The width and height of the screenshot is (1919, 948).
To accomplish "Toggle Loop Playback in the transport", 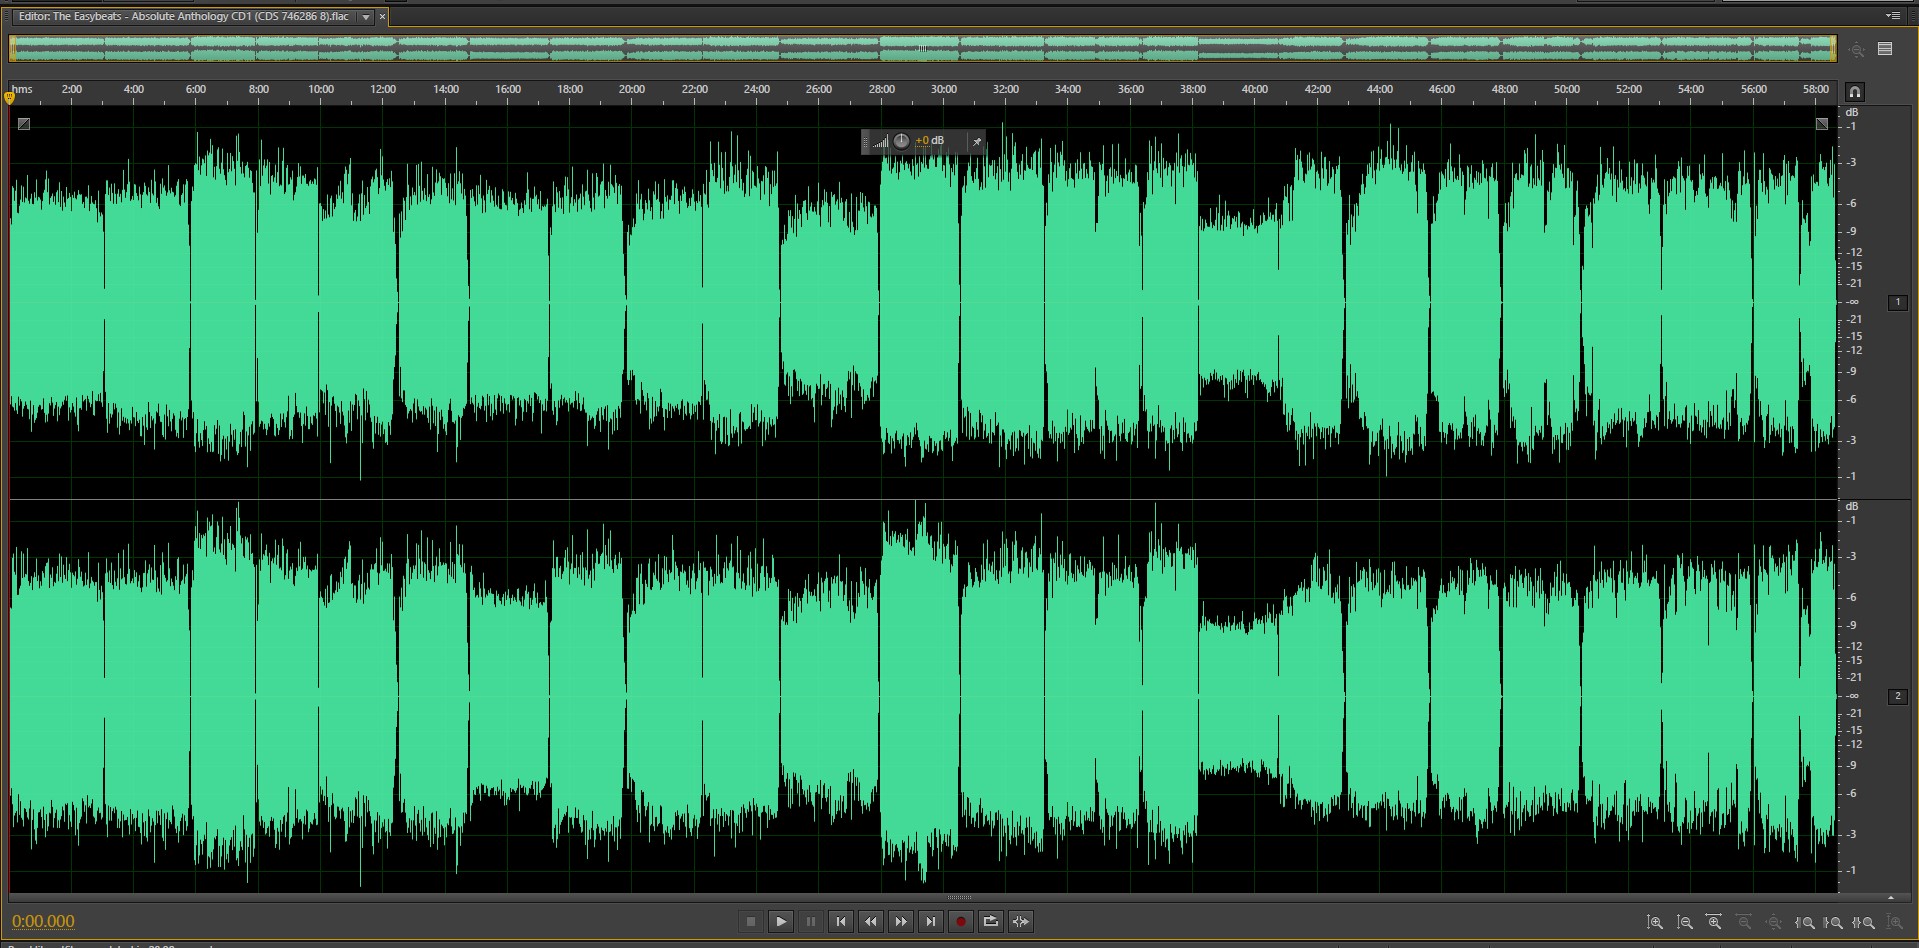I will click(x=990, y=921).
